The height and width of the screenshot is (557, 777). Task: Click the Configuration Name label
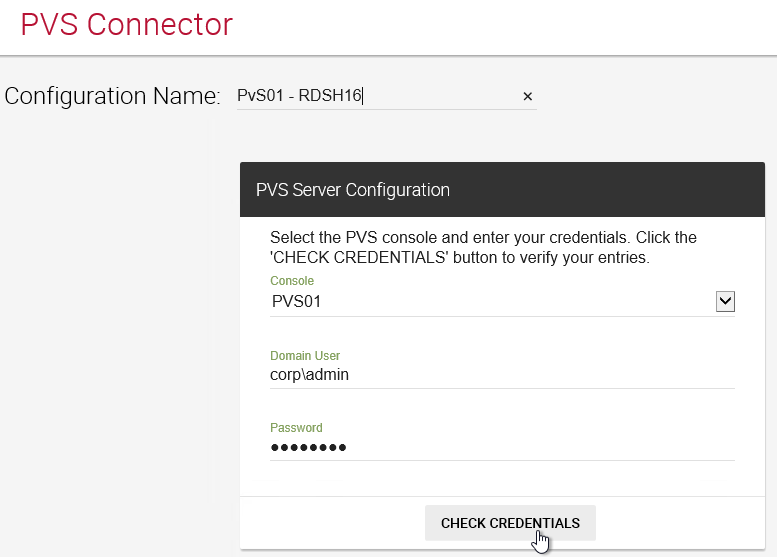(x=112, y=96)
